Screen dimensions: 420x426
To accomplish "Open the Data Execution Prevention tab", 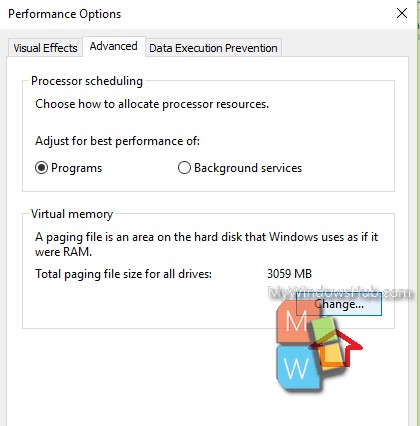I will 213,48.
